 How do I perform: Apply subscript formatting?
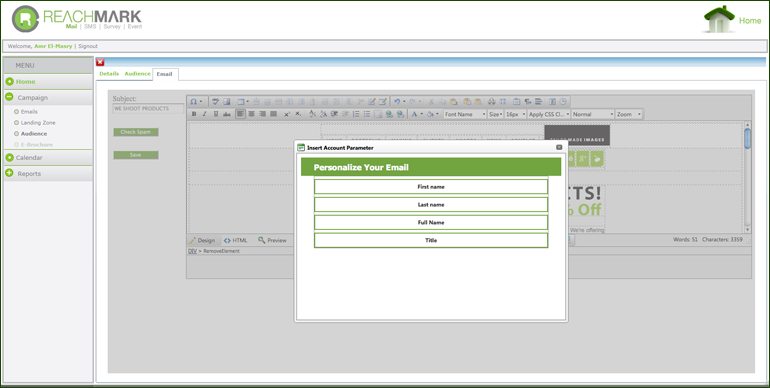coord(298,114)
